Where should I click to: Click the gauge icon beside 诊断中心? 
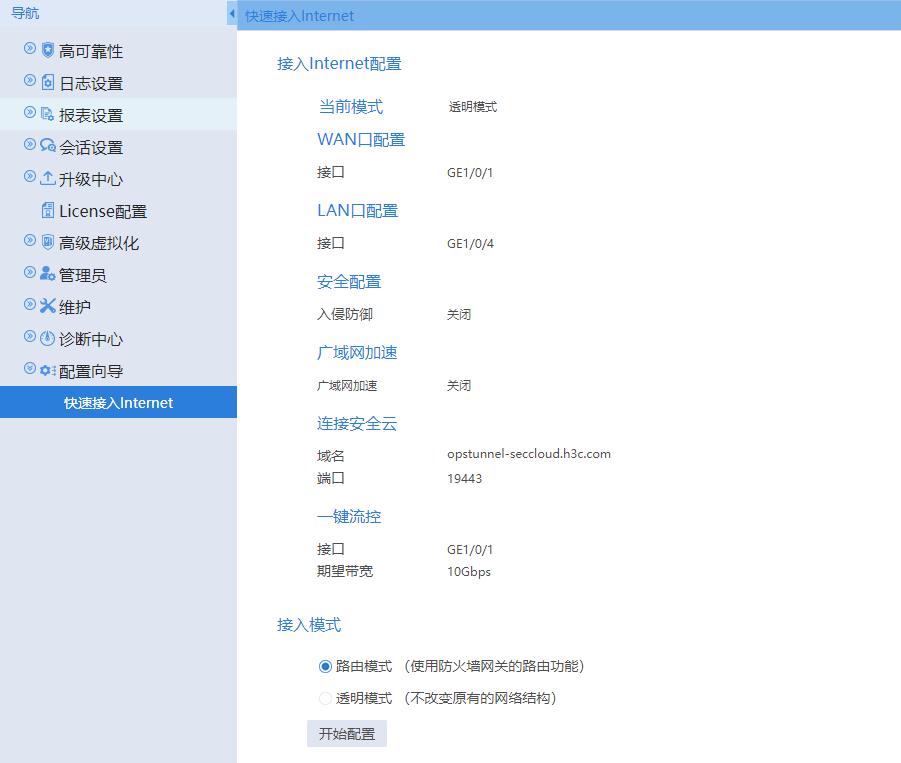click(x=48, y=338)
